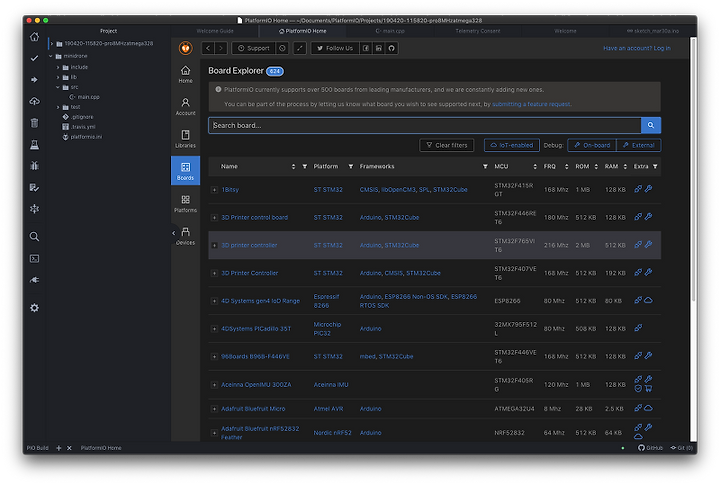Screen dimensions: 720x485
Task: Open the Account section in PIO Home
Action: point(186,107)
